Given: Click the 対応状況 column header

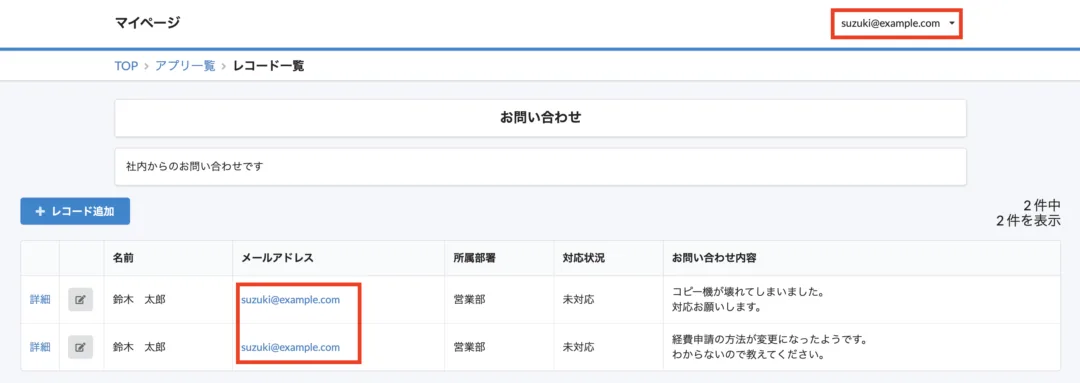Looking at the screenshot, I should pos(583,258).
